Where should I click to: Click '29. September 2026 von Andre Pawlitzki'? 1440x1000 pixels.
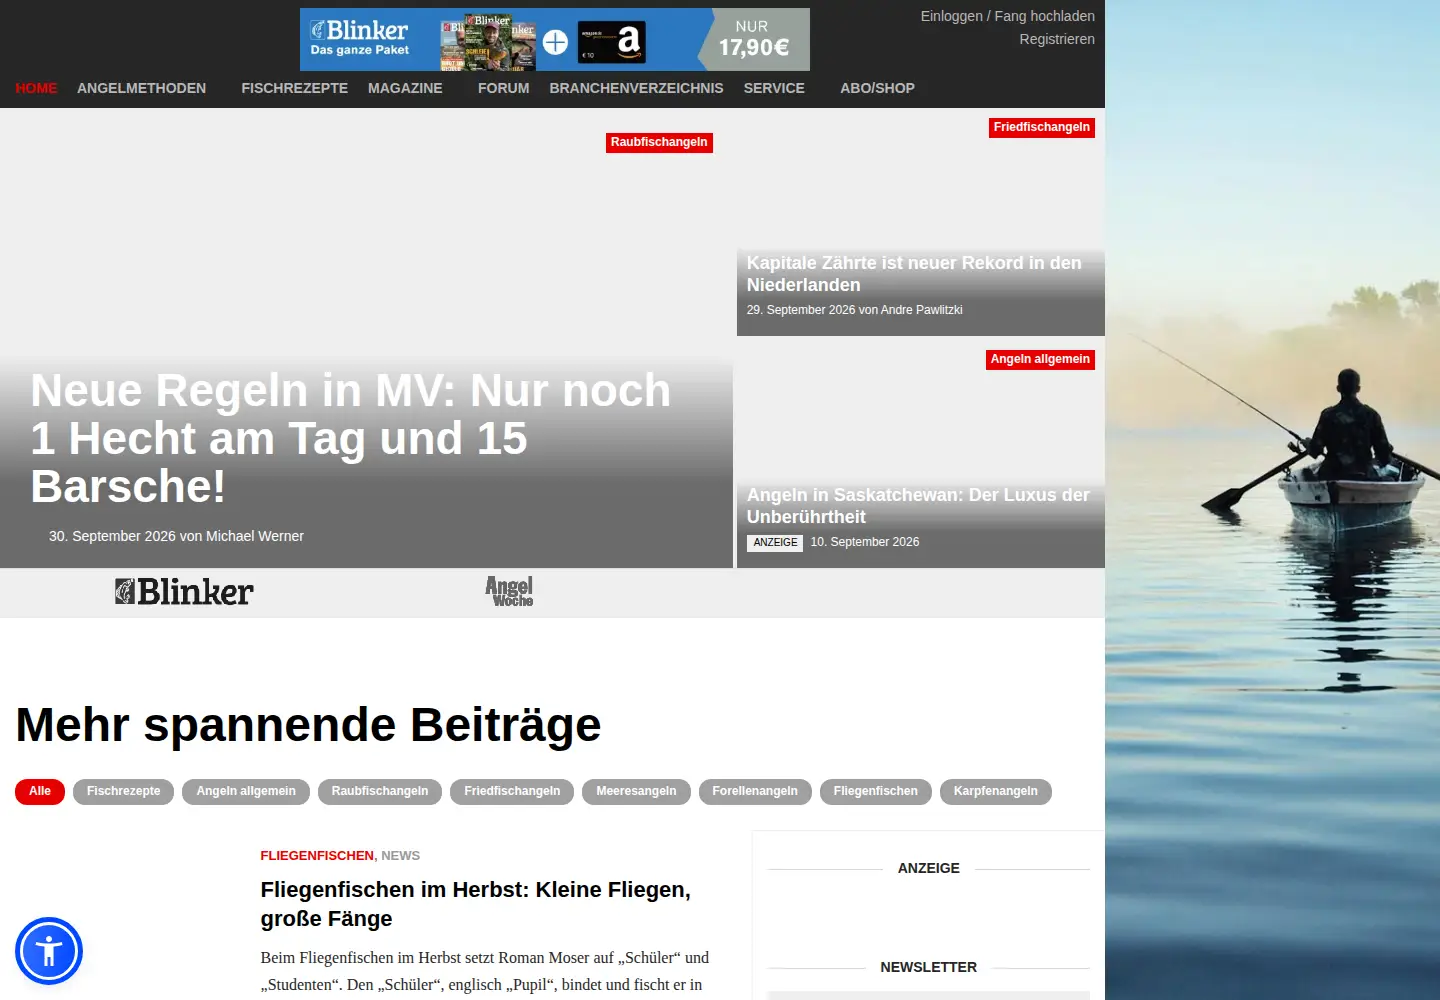coord(854,310)
